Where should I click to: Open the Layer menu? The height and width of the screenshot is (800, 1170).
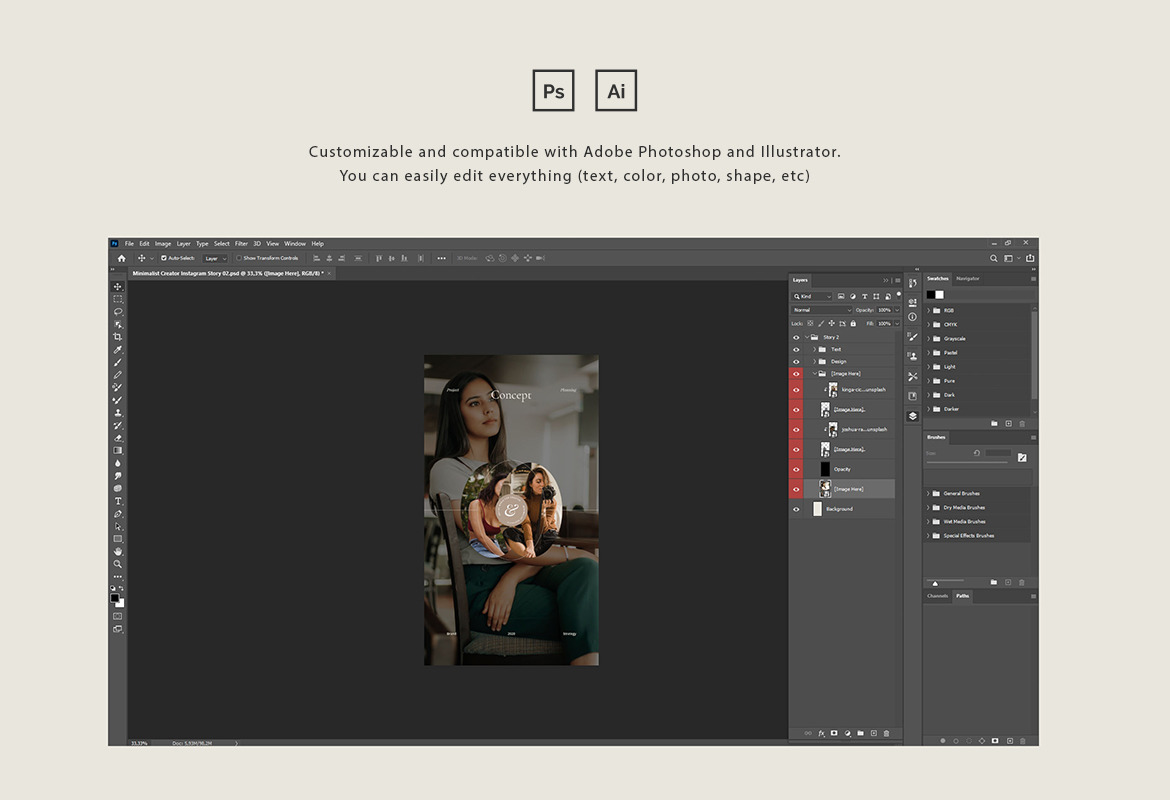point(184,243)
